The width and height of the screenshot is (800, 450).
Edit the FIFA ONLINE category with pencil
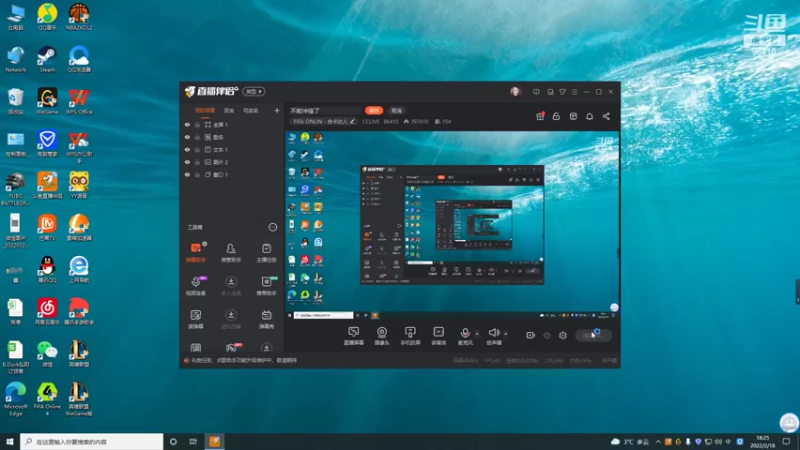(352, 121)
